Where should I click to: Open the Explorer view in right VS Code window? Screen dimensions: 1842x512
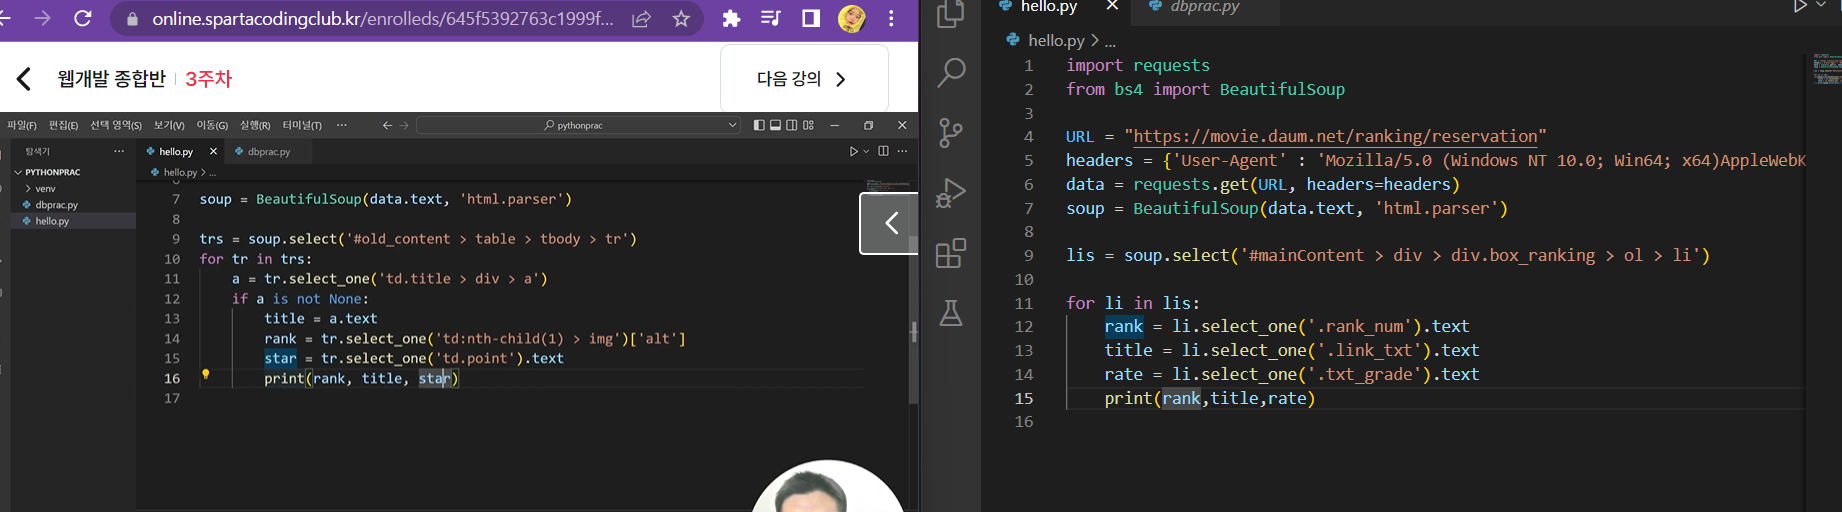(950, 13)
